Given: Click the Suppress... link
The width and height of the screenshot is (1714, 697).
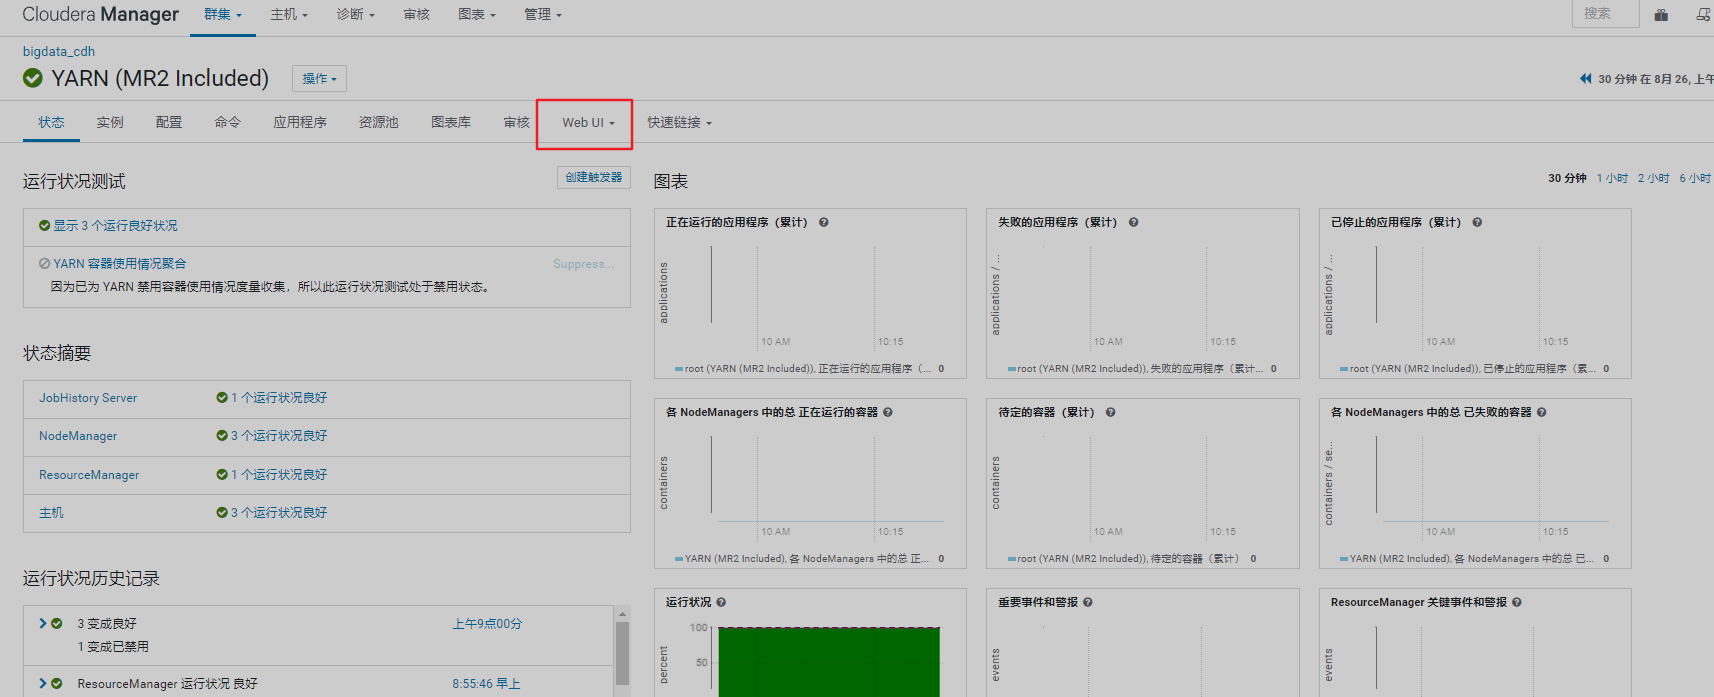Looking at the screenshot, I should click(x=583, y=264).
